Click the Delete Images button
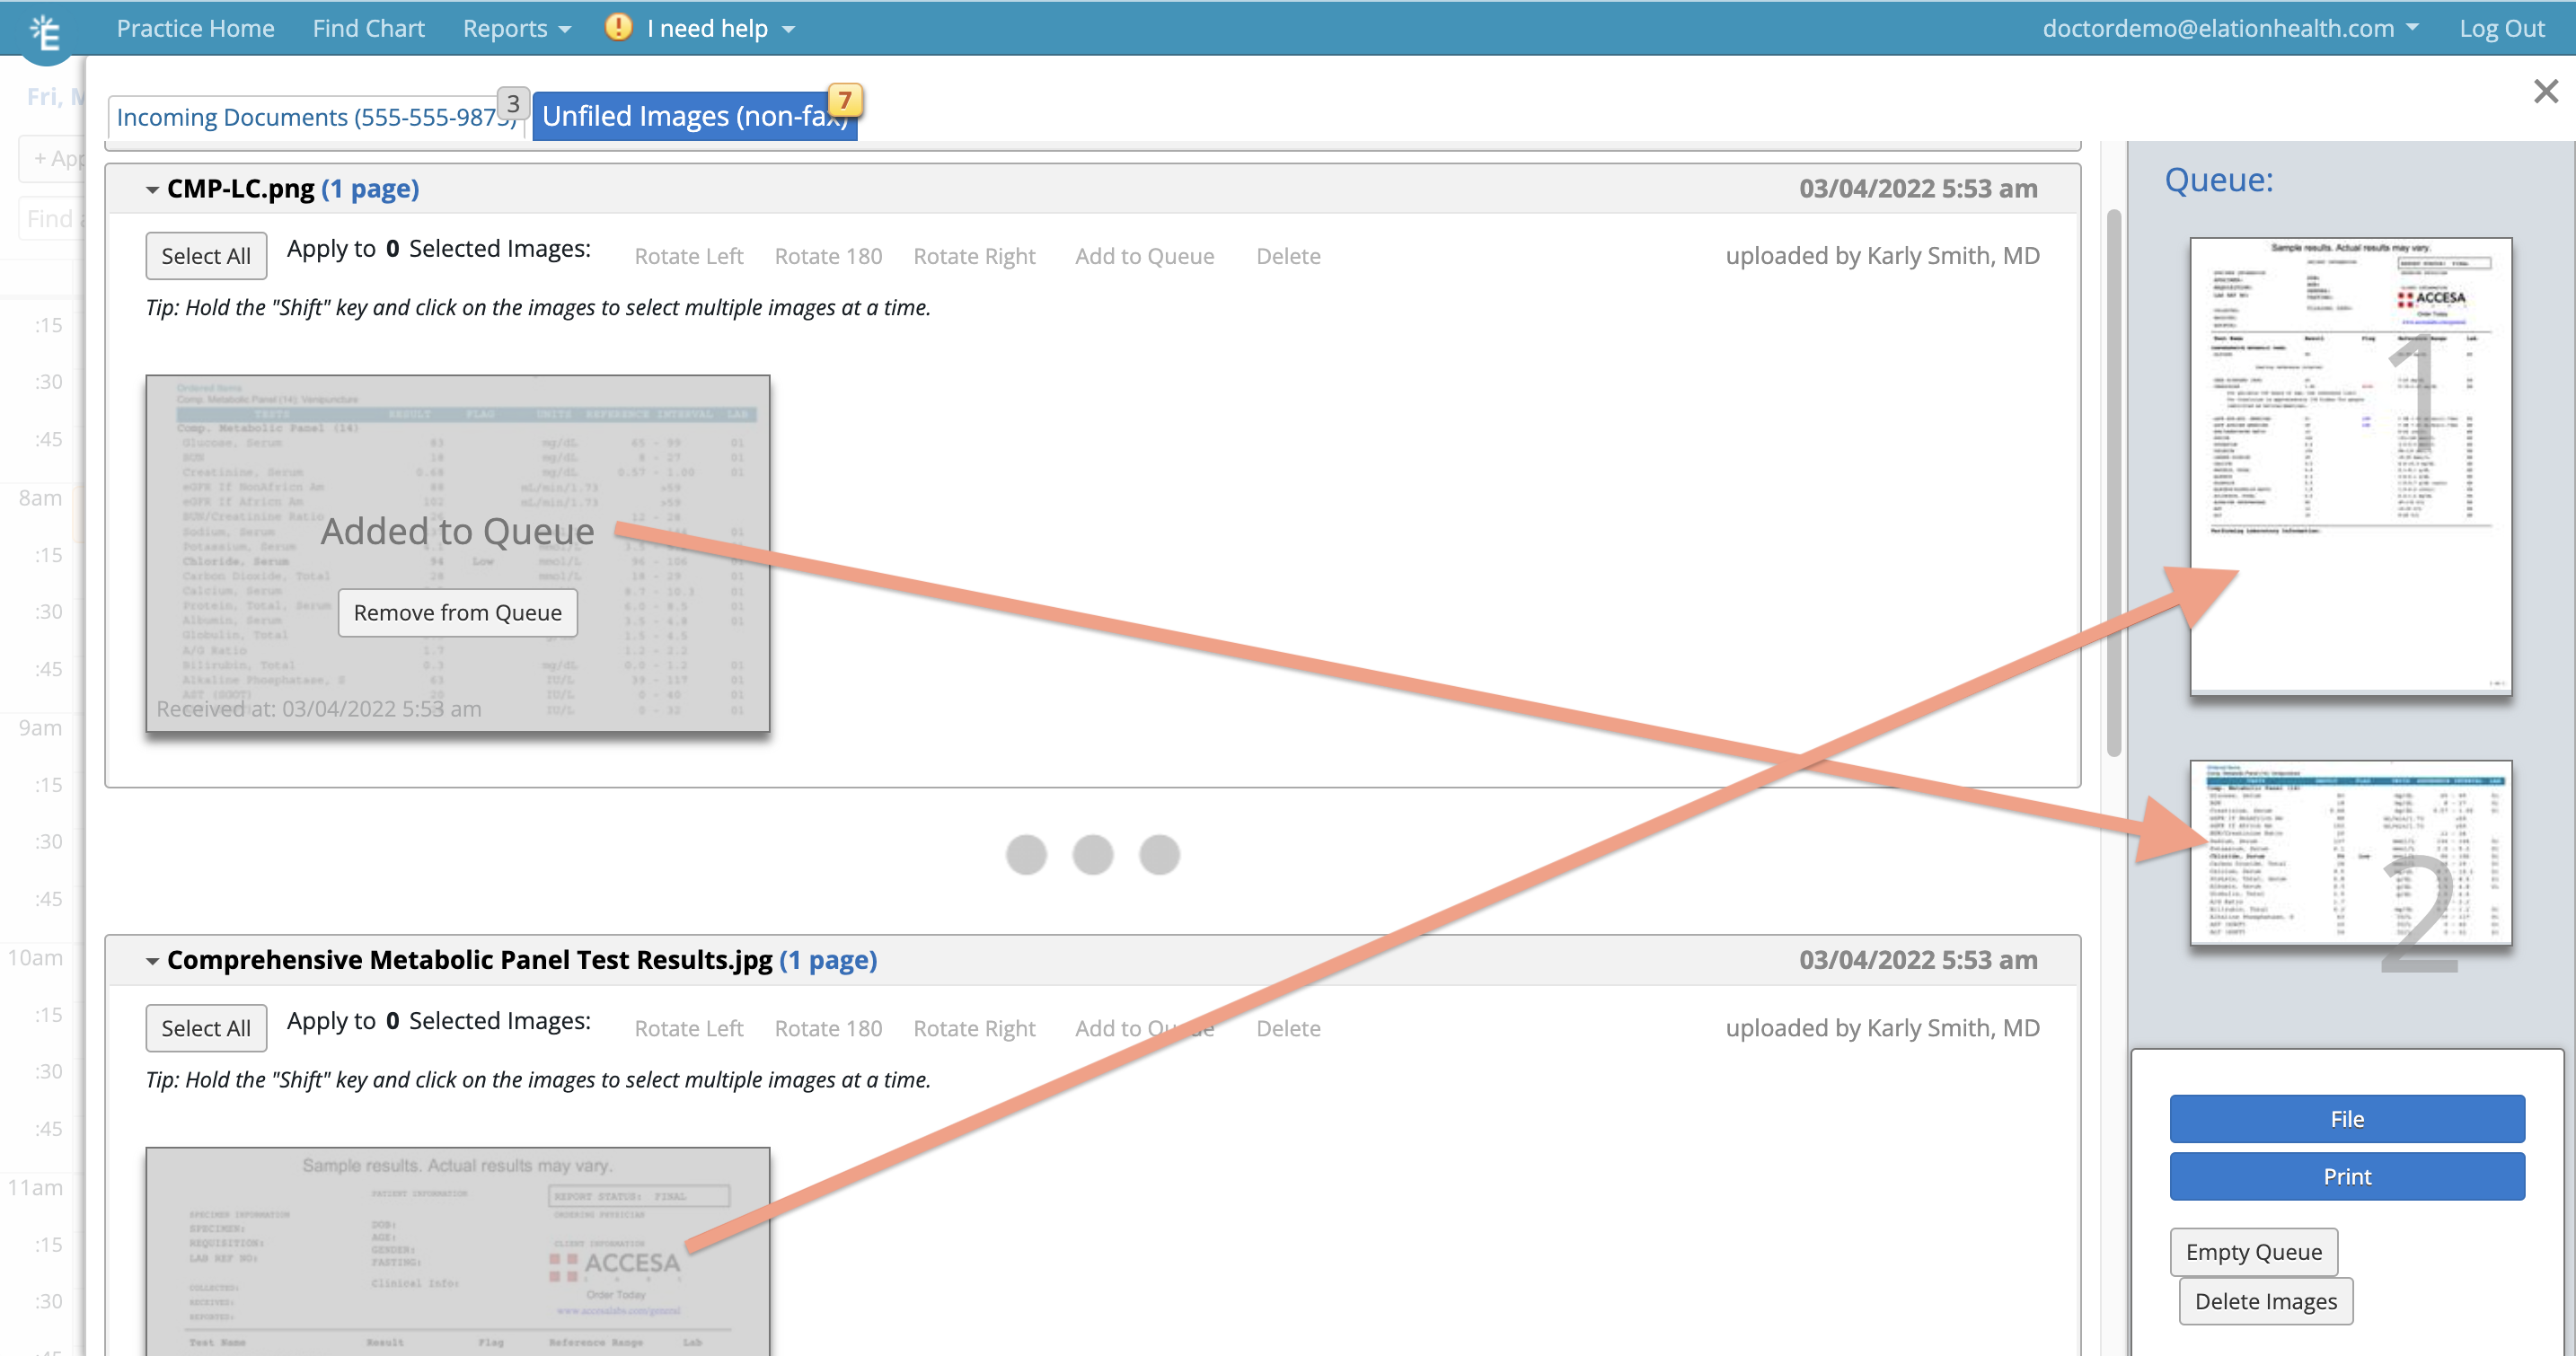Screen dimensions: 2576x1356 tap(2264, 1301)
